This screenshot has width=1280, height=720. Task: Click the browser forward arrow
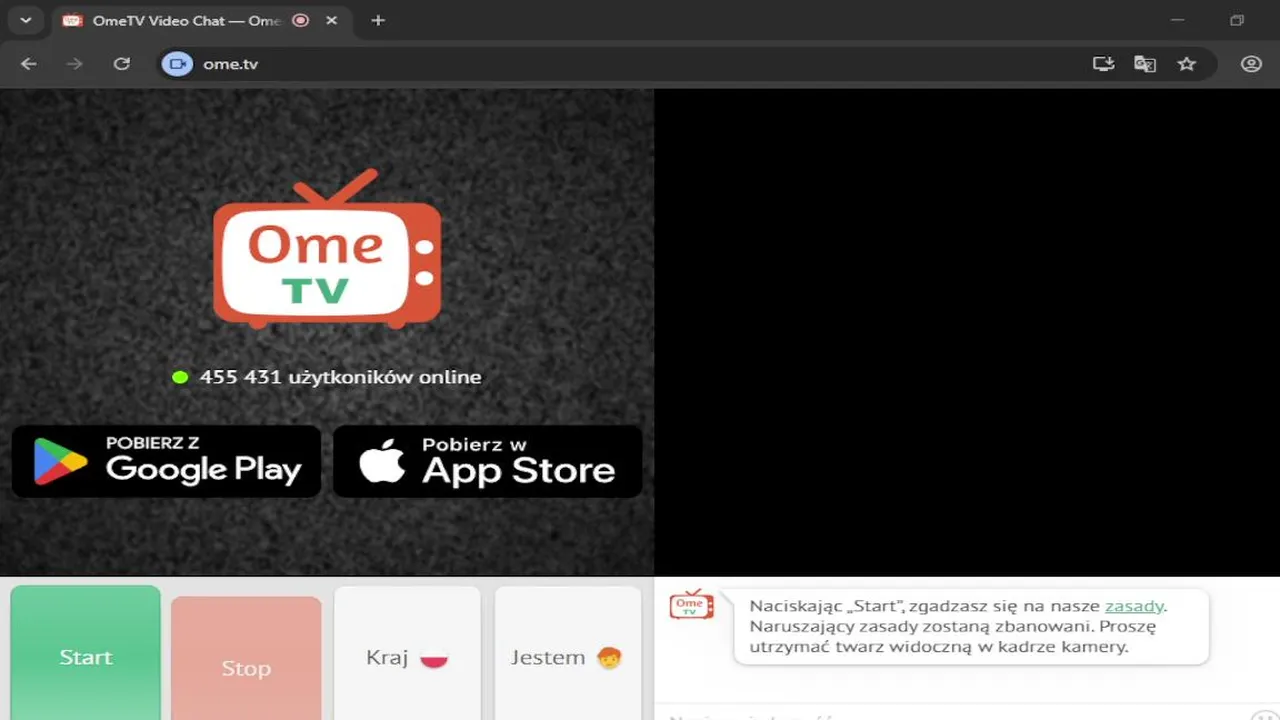74,64
